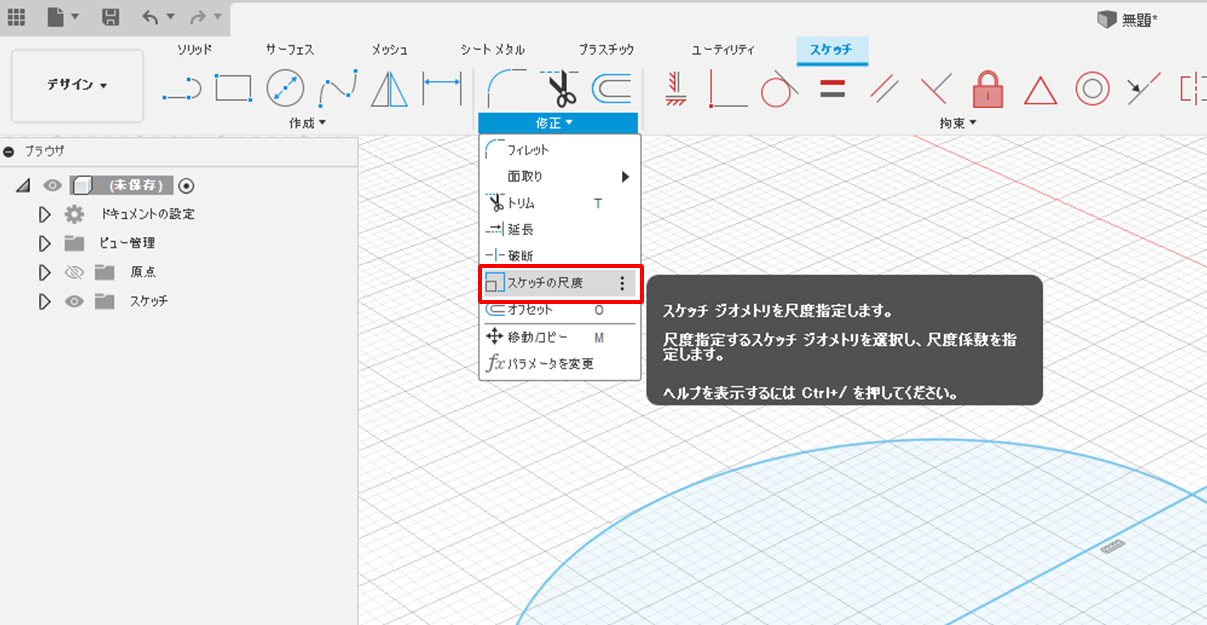Choose 延長 from the 修正 menu
Screen dimensions: 1207x625
pos(559,229)
